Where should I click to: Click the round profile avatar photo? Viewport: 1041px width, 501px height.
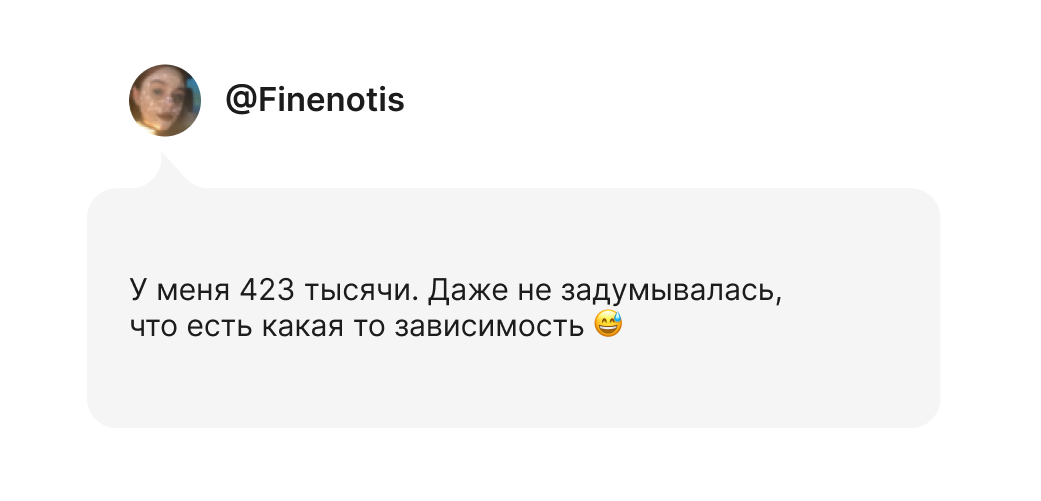tap(165, 101)
